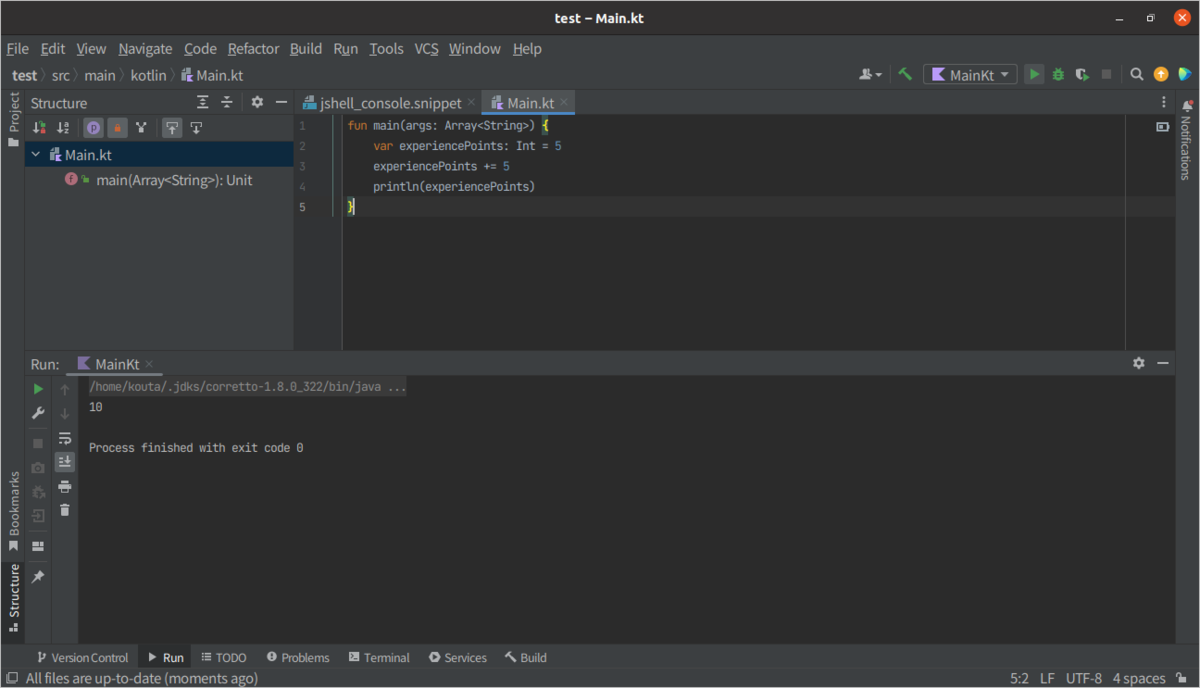Restore layout icon in Run panel
1200x688 pixels.
[x=38, y=546]
